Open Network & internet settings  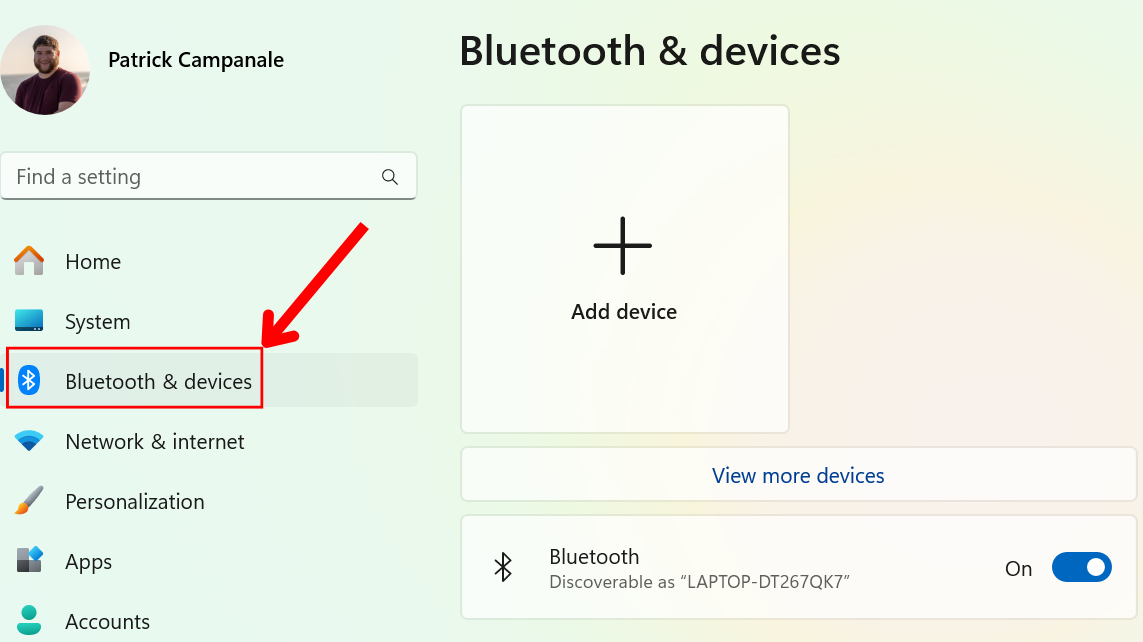[x=154, y=441]
